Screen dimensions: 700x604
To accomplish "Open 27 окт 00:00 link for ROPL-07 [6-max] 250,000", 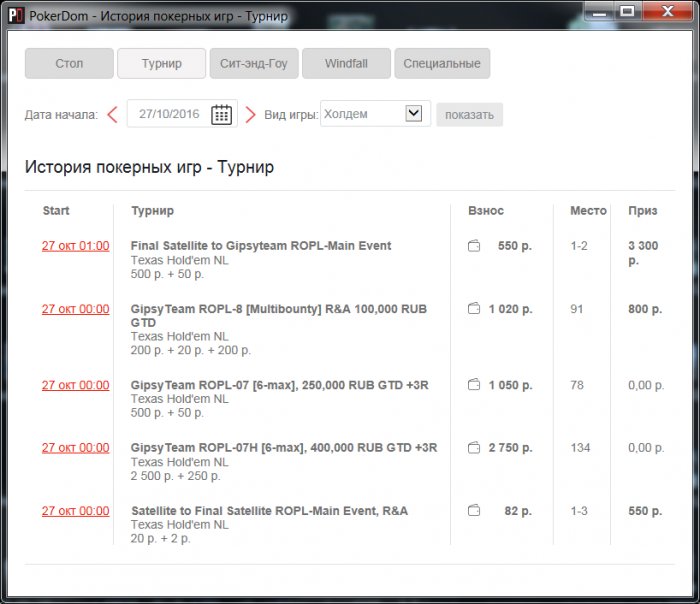I will (x=75, y=385).
